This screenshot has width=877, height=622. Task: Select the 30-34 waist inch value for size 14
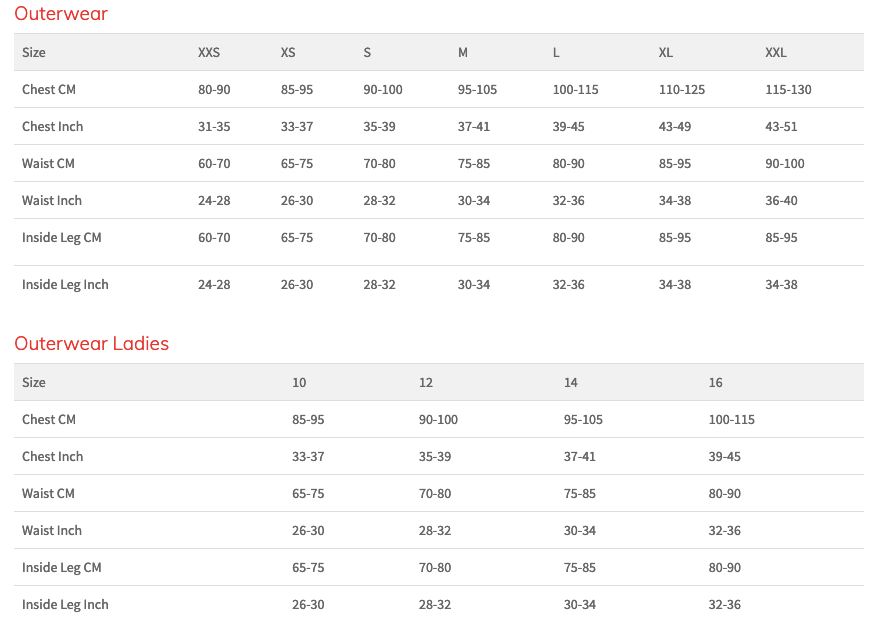coord(579,530)
